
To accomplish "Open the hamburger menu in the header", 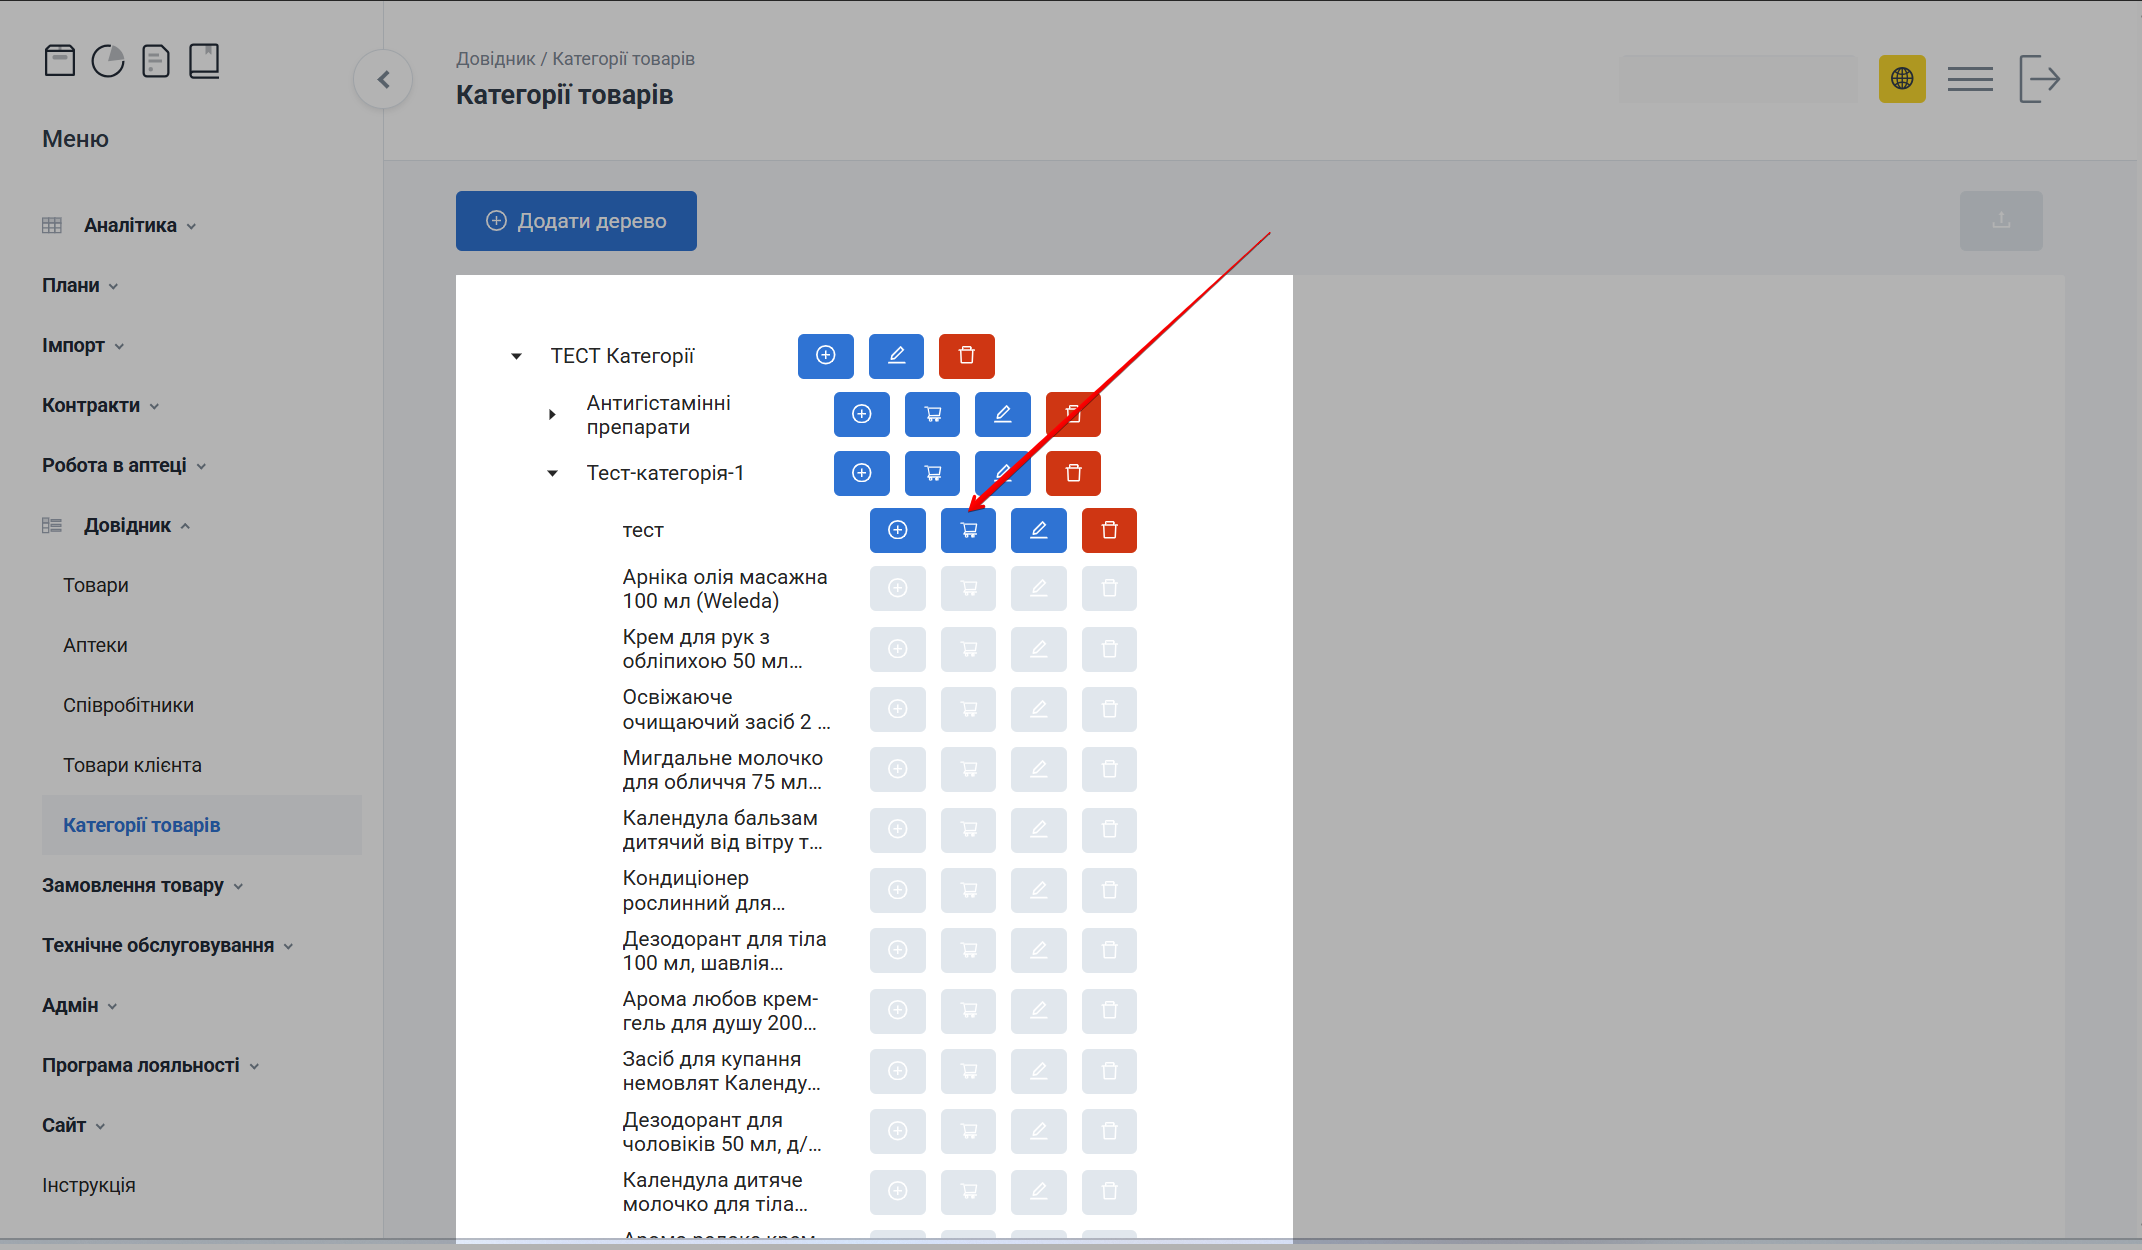I will [1970, 79].
